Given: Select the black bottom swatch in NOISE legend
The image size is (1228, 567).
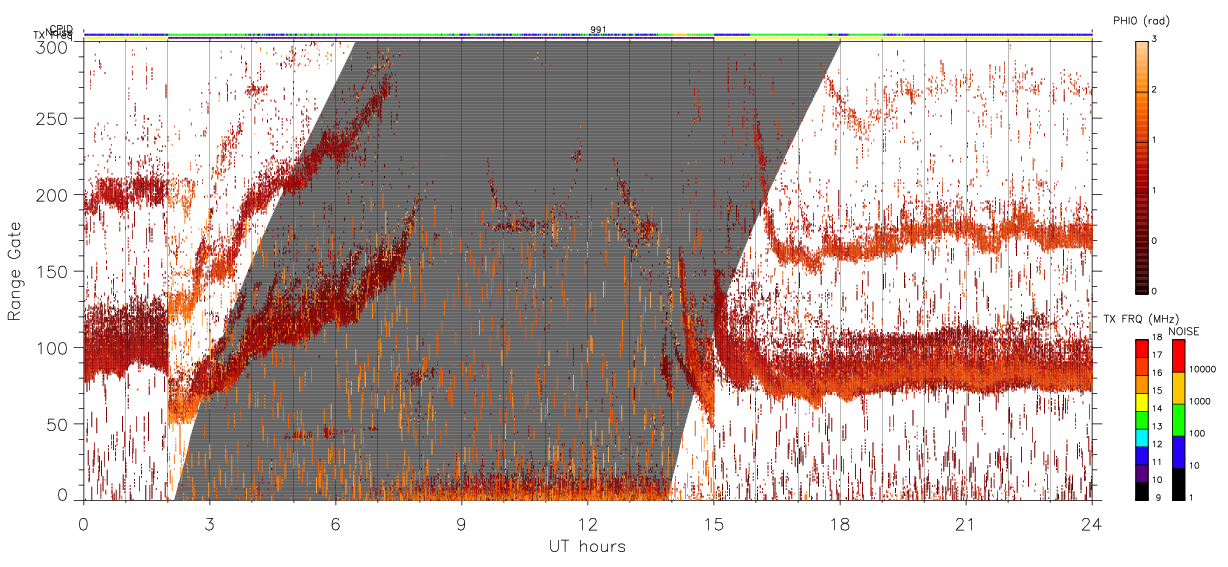Looking at the screenshot, I should point(1177,484).
